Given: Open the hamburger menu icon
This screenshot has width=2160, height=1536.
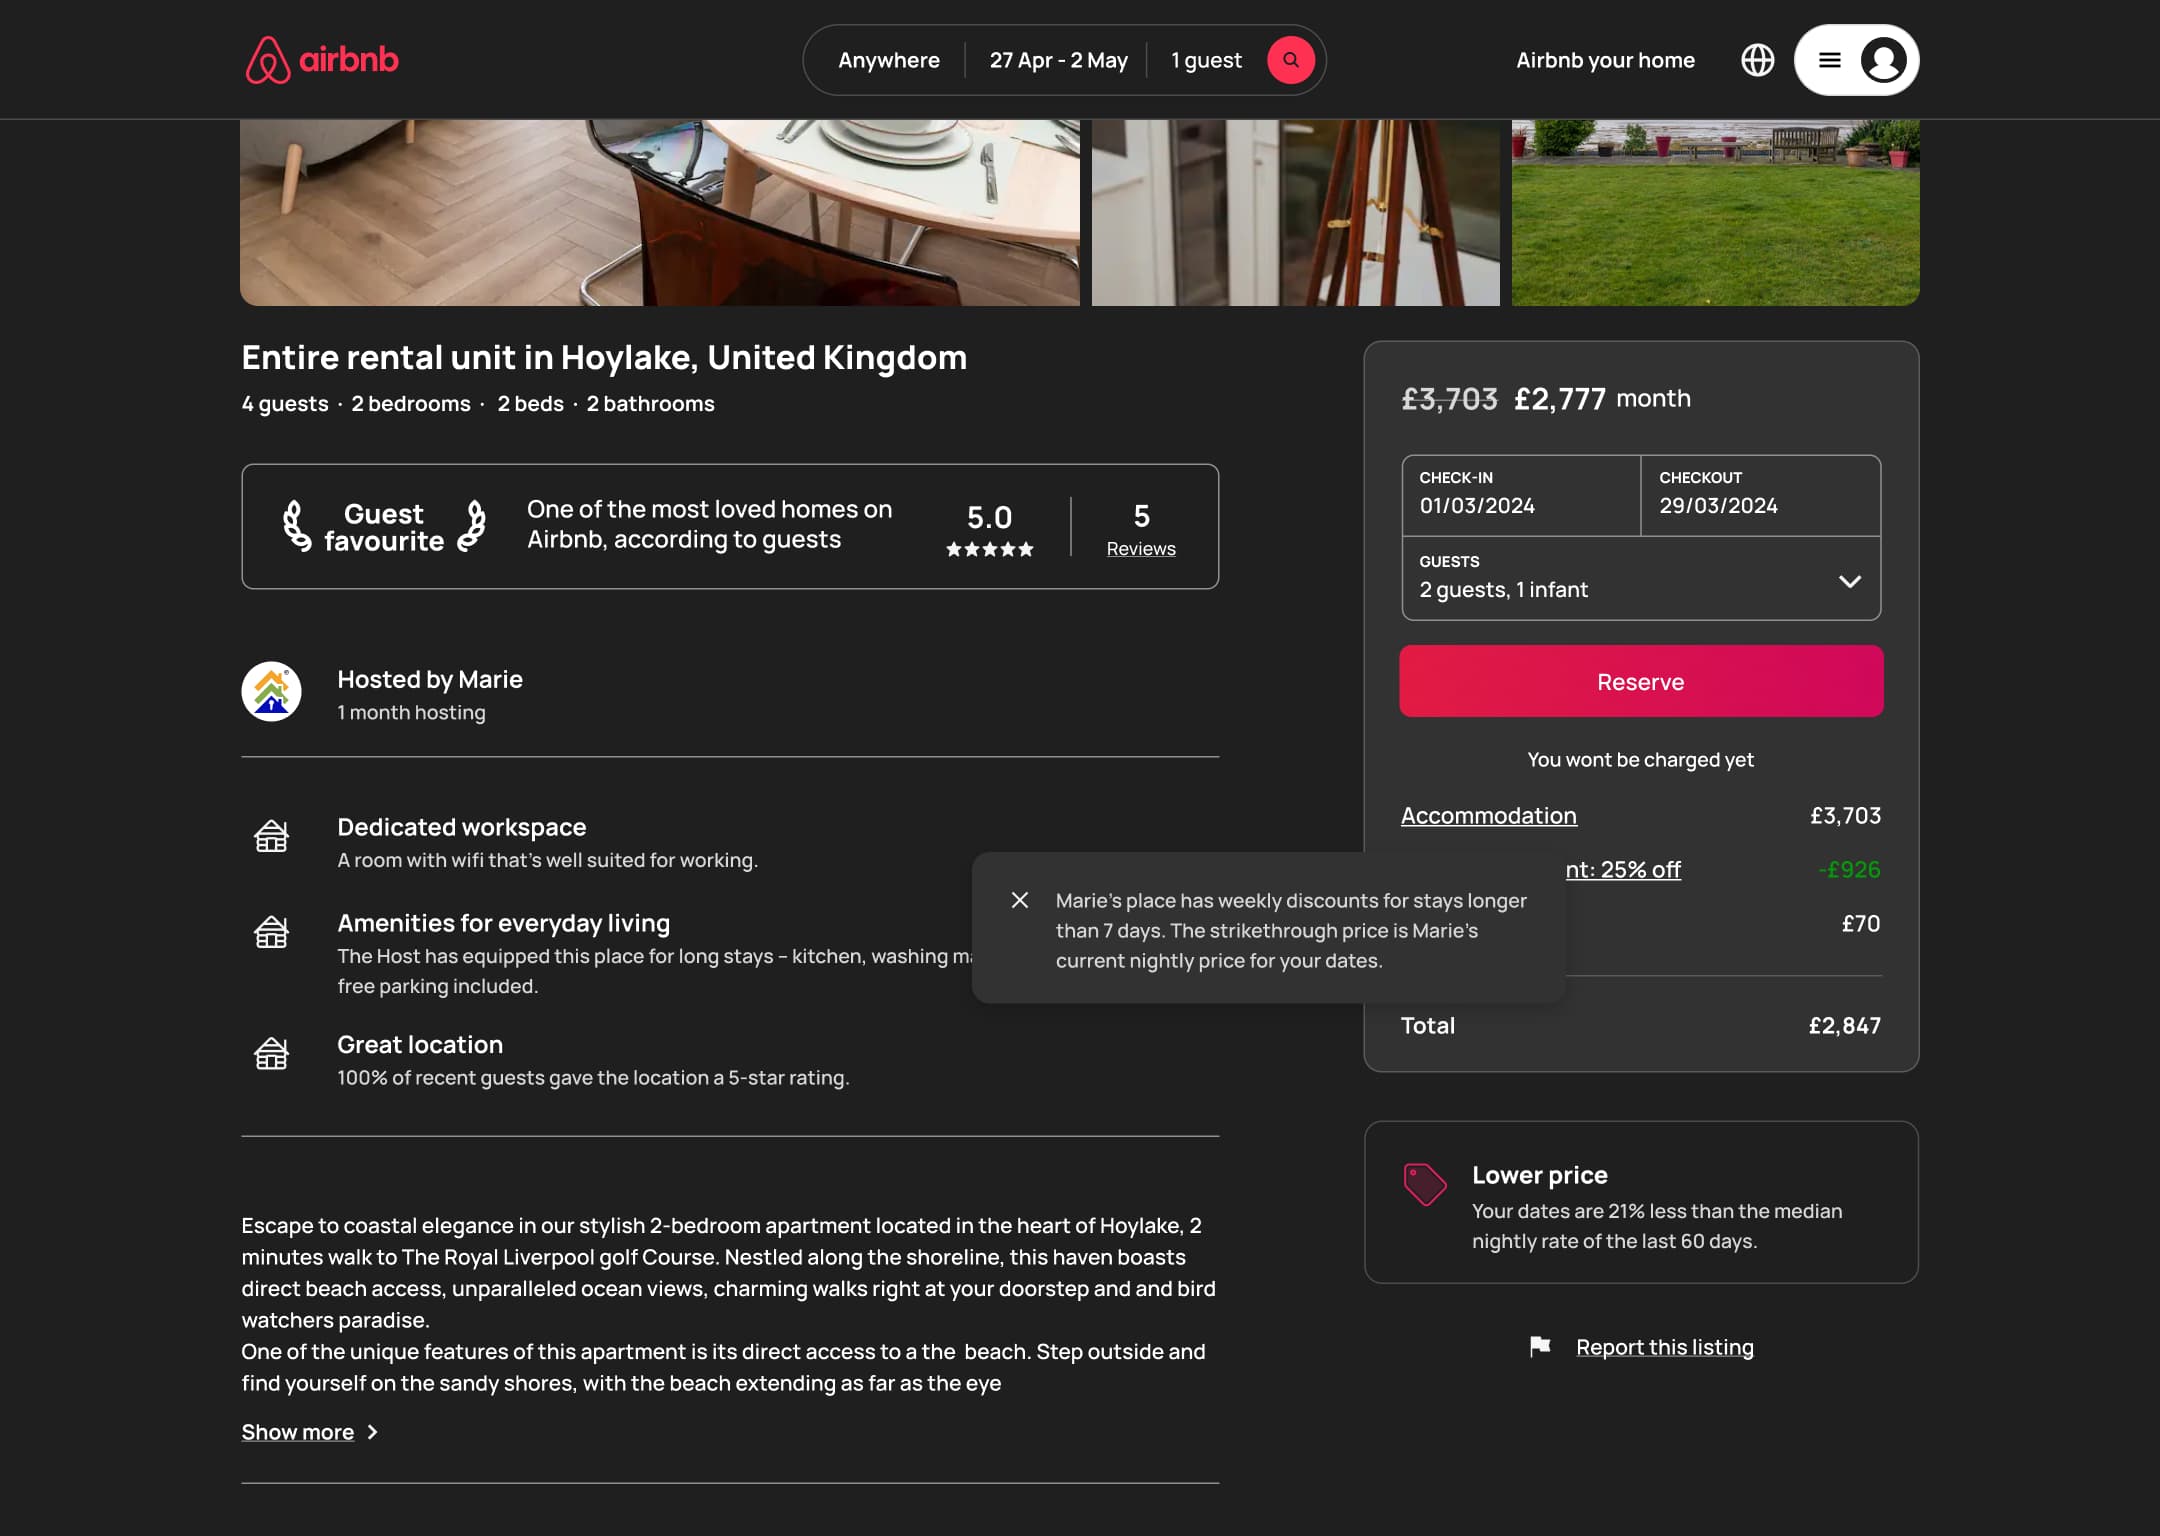Looking at the screenshot, I should 1829,60.
